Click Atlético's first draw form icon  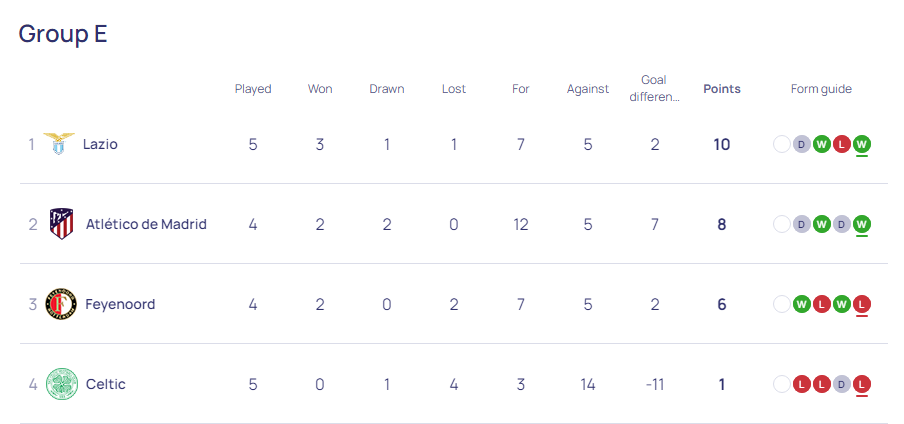[801, 224]
